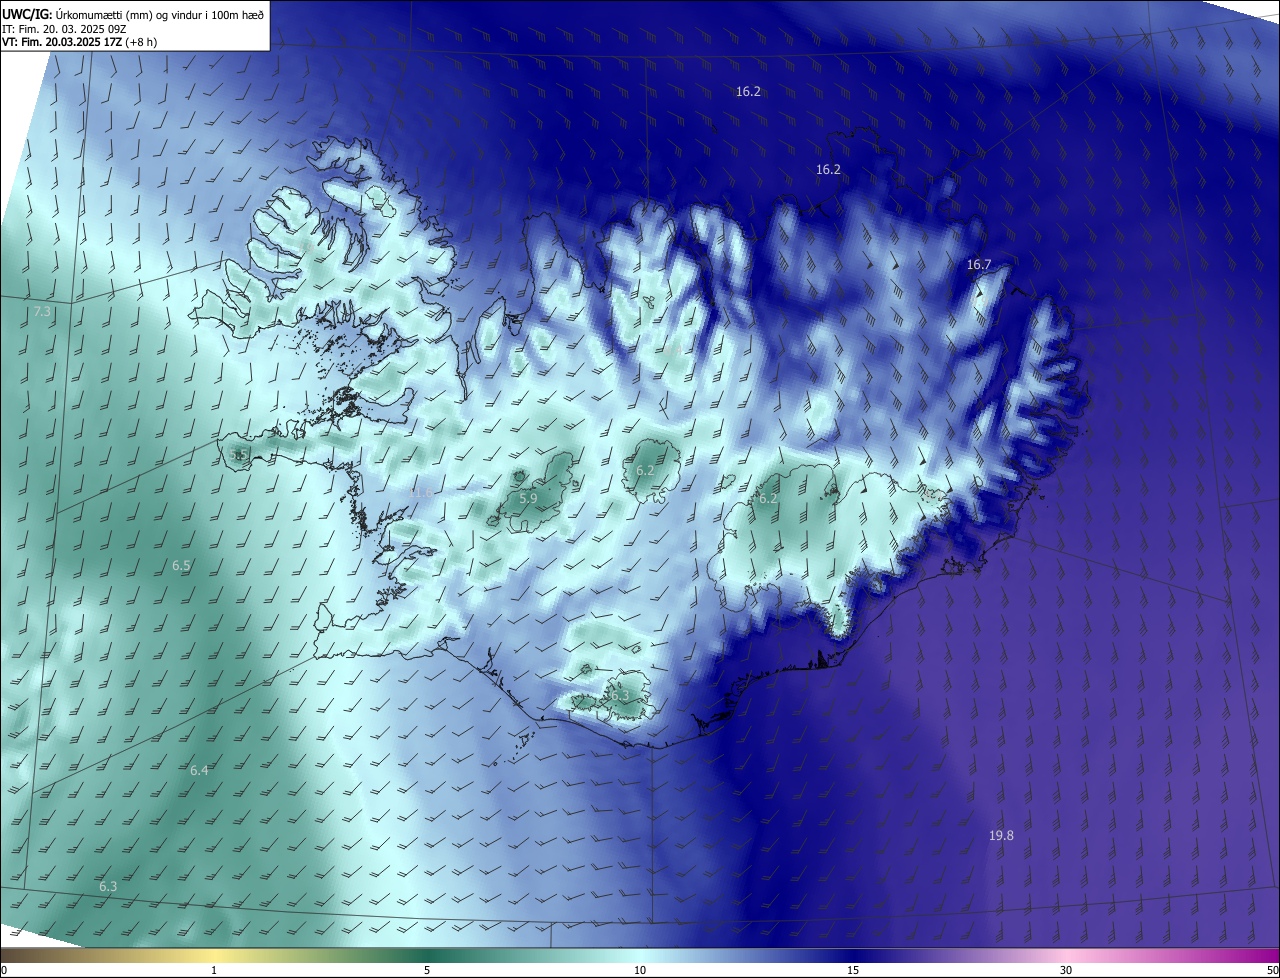Click the 6.5 value label on the map
Screen dimensions: 1280x978
[x=181, y=565]
